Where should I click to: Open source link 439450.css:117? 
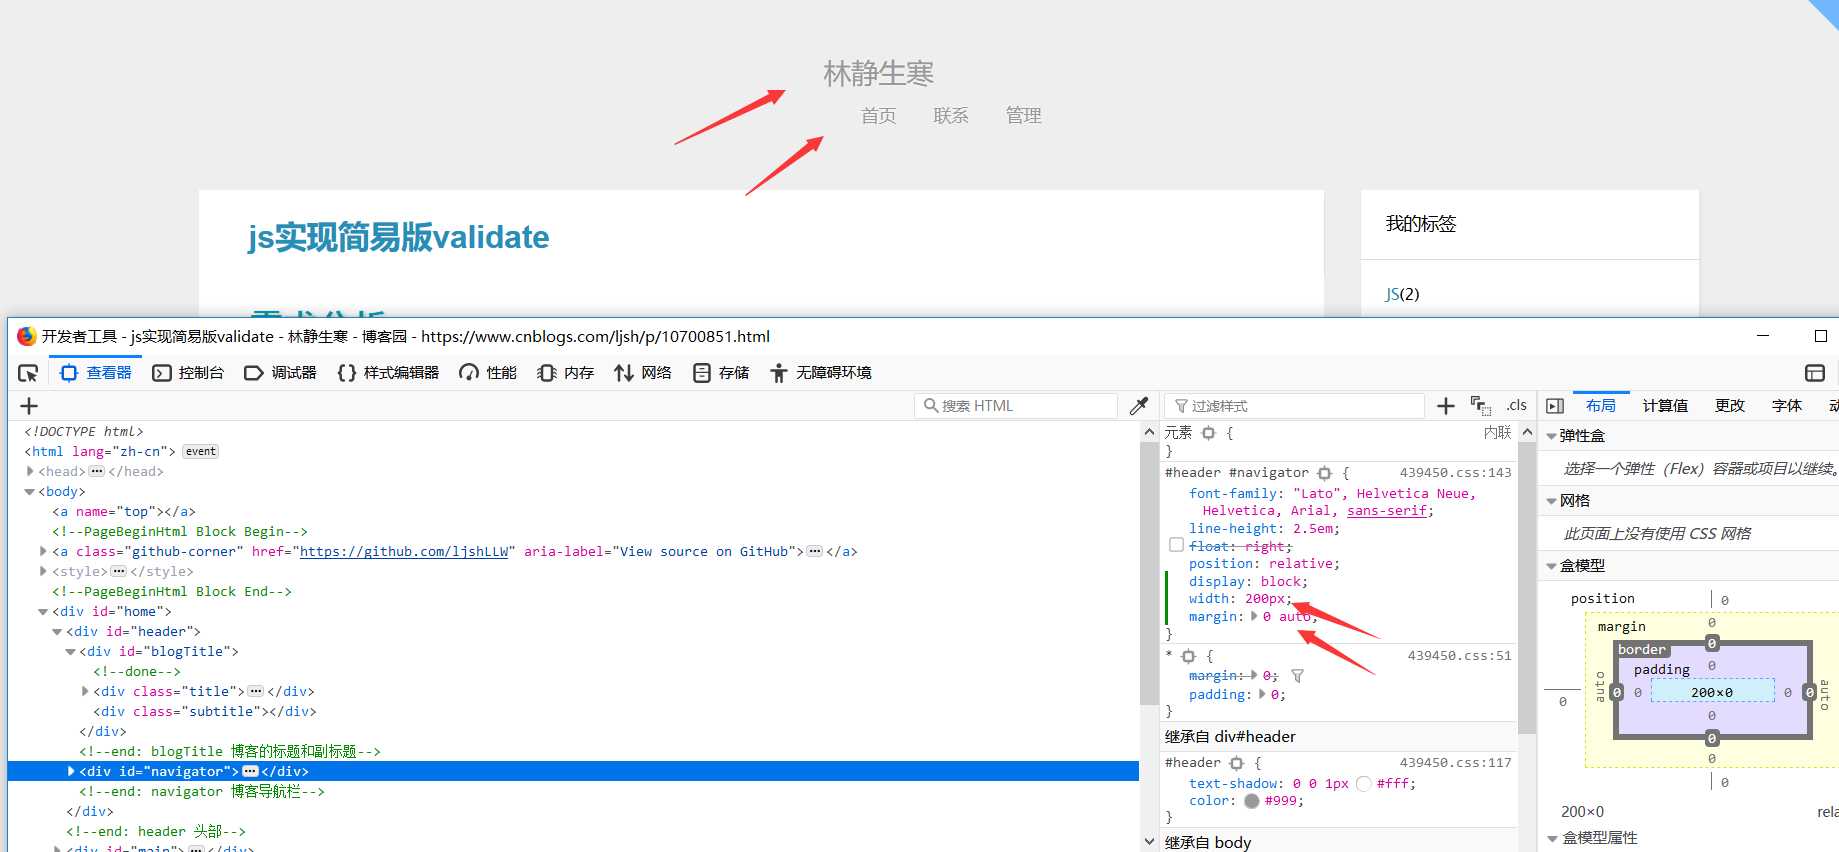[x=1455, y=763]
